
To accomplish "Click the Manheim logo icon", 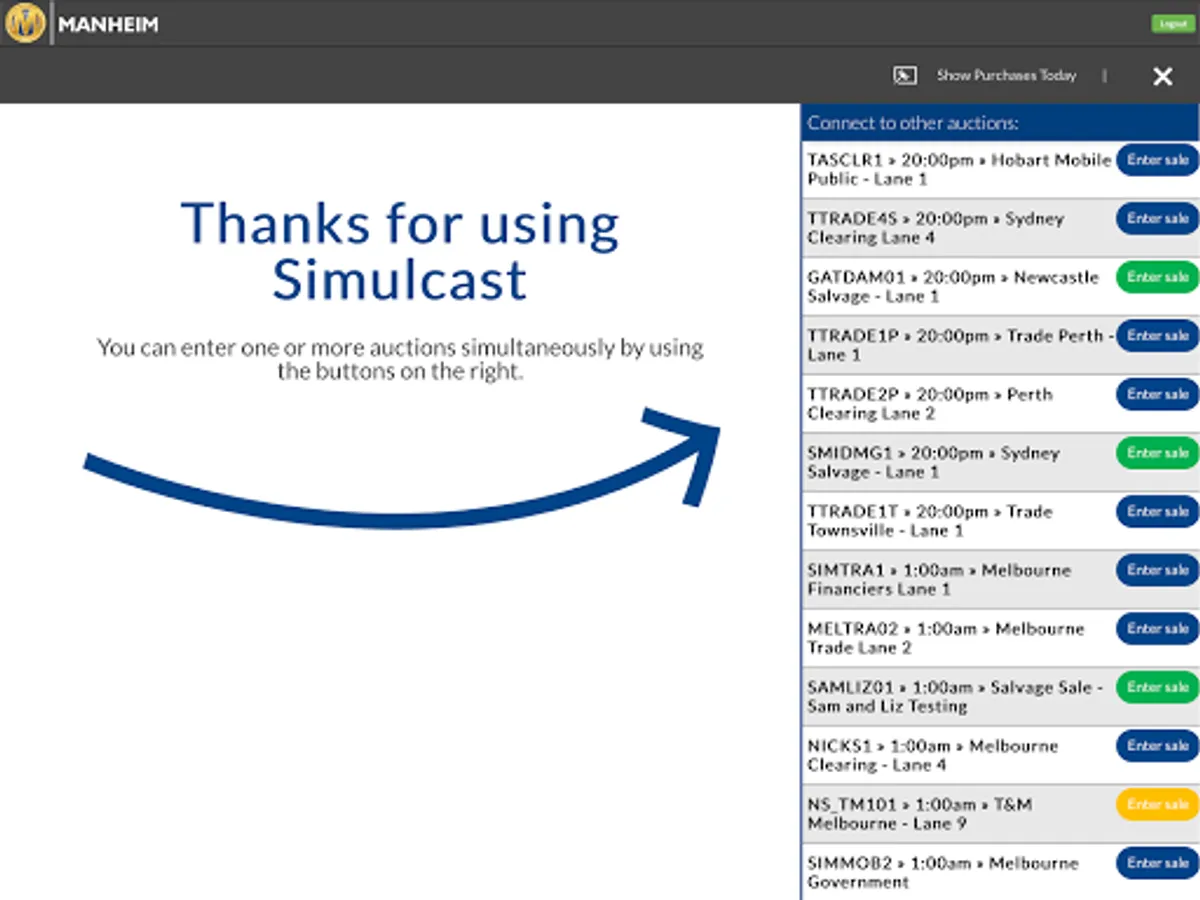I will coord(25,23).
